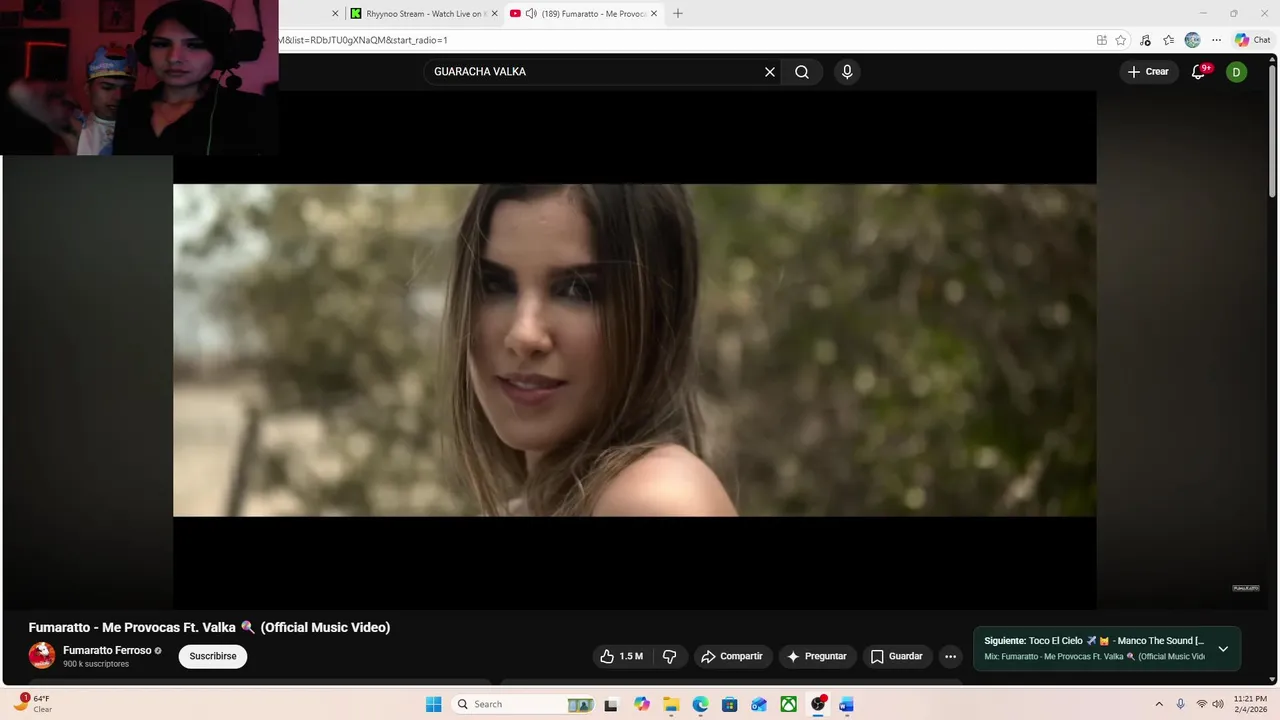The width and height of the screenshot is (1280, 720).
Task: Save video with the Guardar button
Action: pyautogui.click(x=896, y=657)
